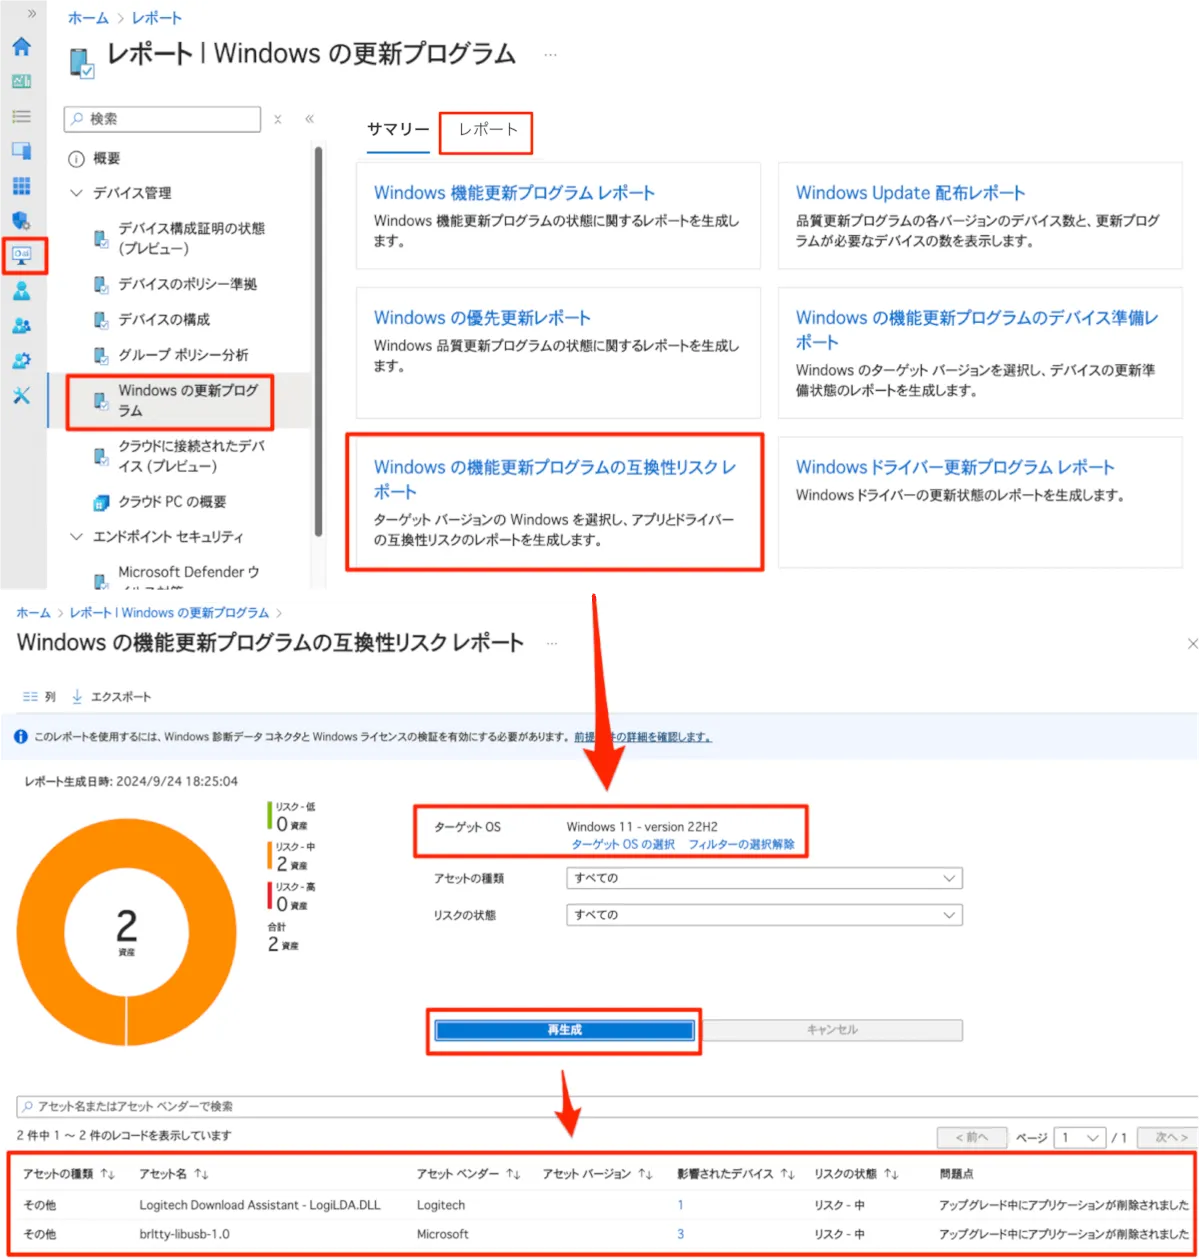Open All services list icon
This screenshot has height=1260, width=1200.
[21, 117]
